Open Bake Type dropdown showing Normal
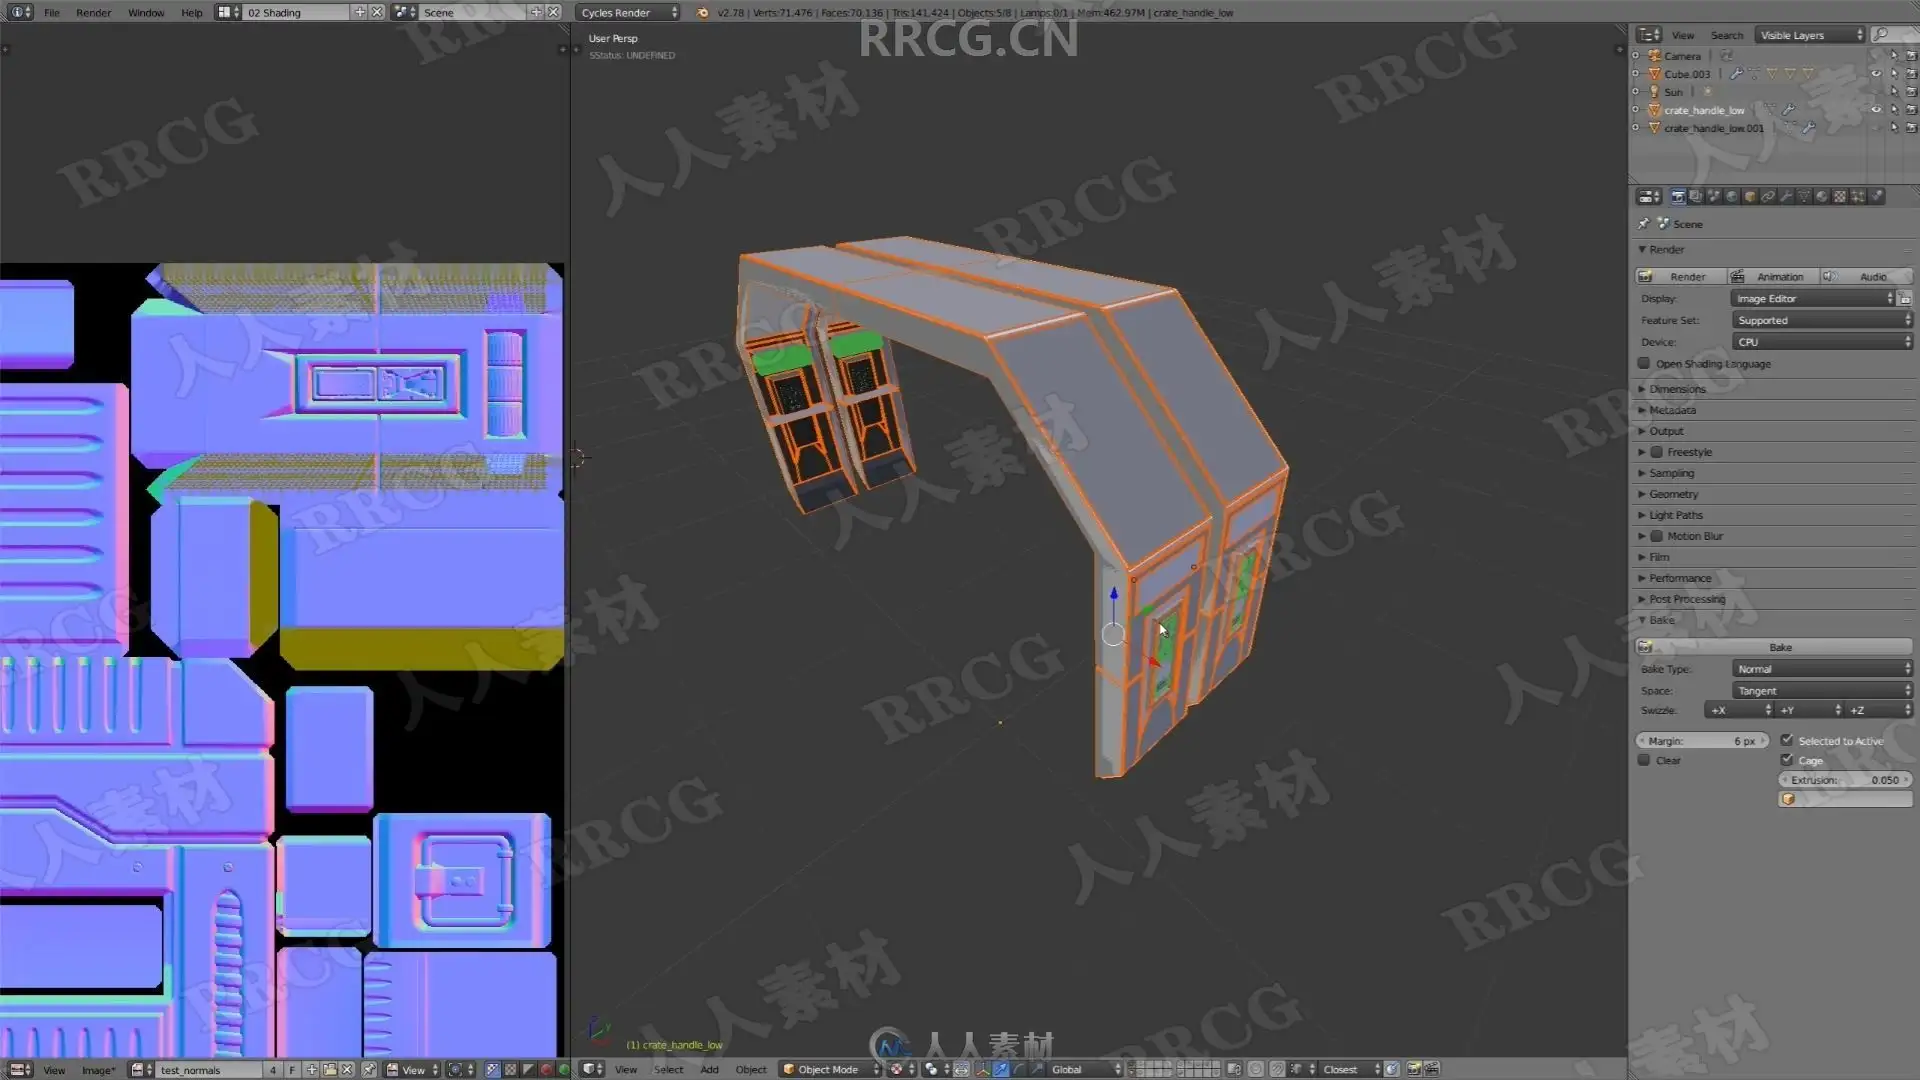 (x=1822, y=669)
